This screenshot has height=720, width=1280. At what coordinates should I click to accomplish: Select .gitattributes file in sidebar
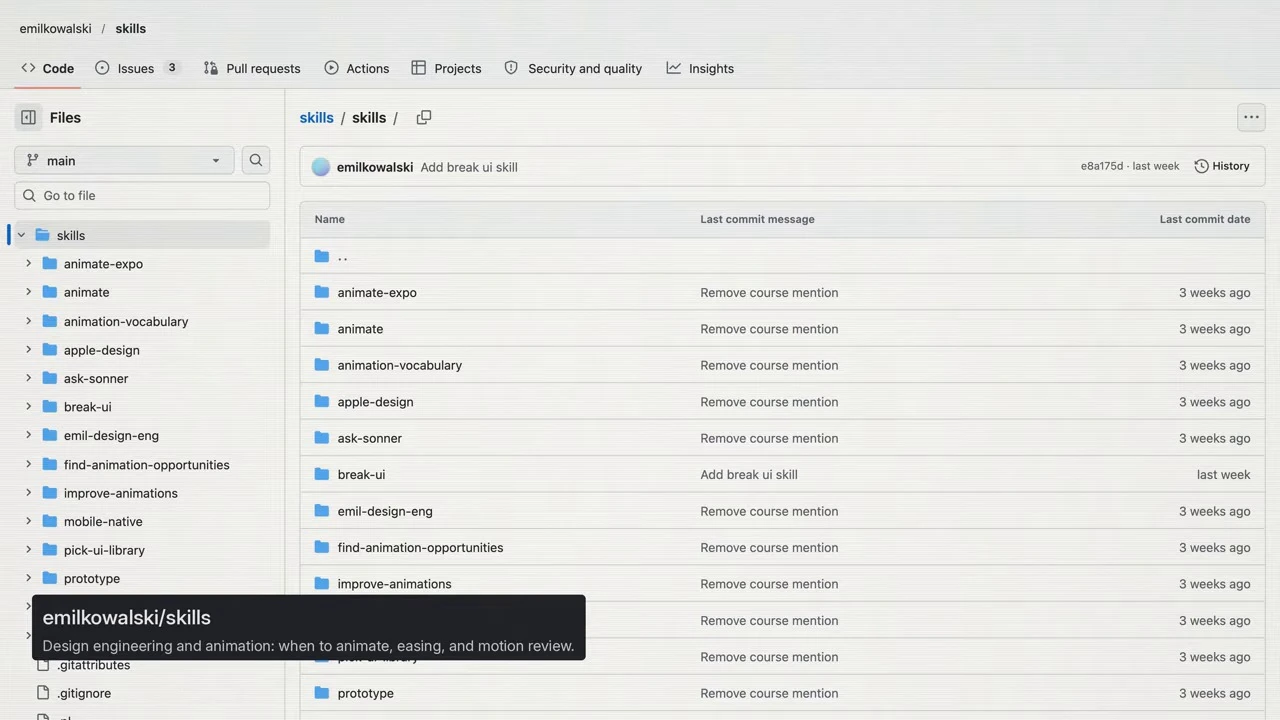coord(93,665)
